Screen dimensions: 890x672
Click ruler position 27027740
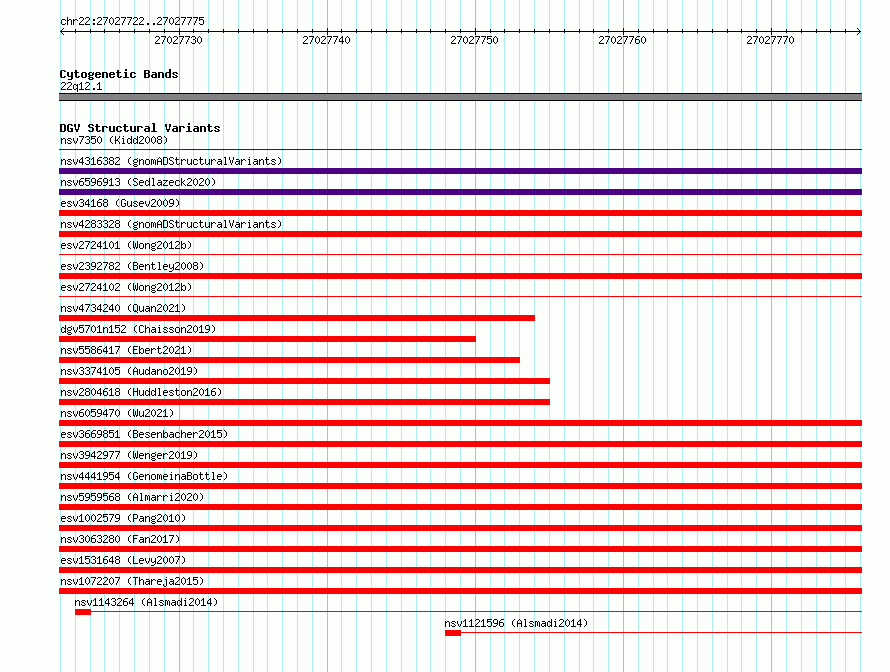click(326, 40)
